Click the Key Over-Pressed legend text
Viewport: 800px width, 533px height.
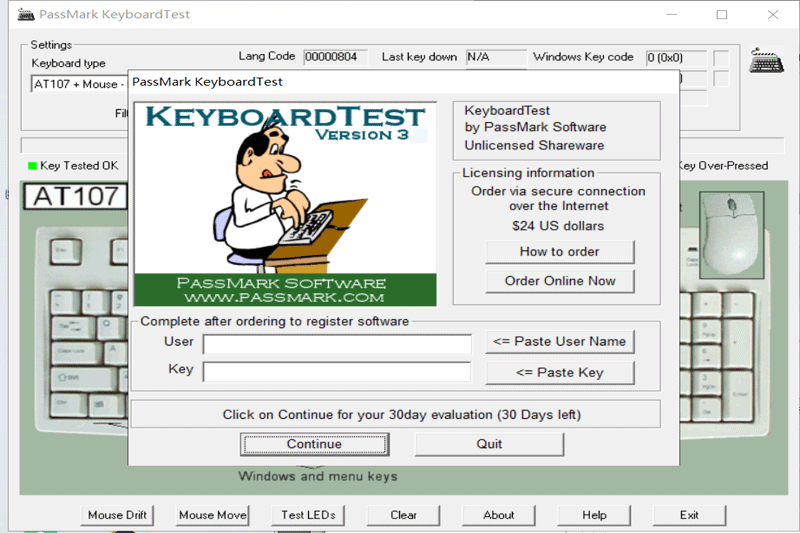coord(723,166)
